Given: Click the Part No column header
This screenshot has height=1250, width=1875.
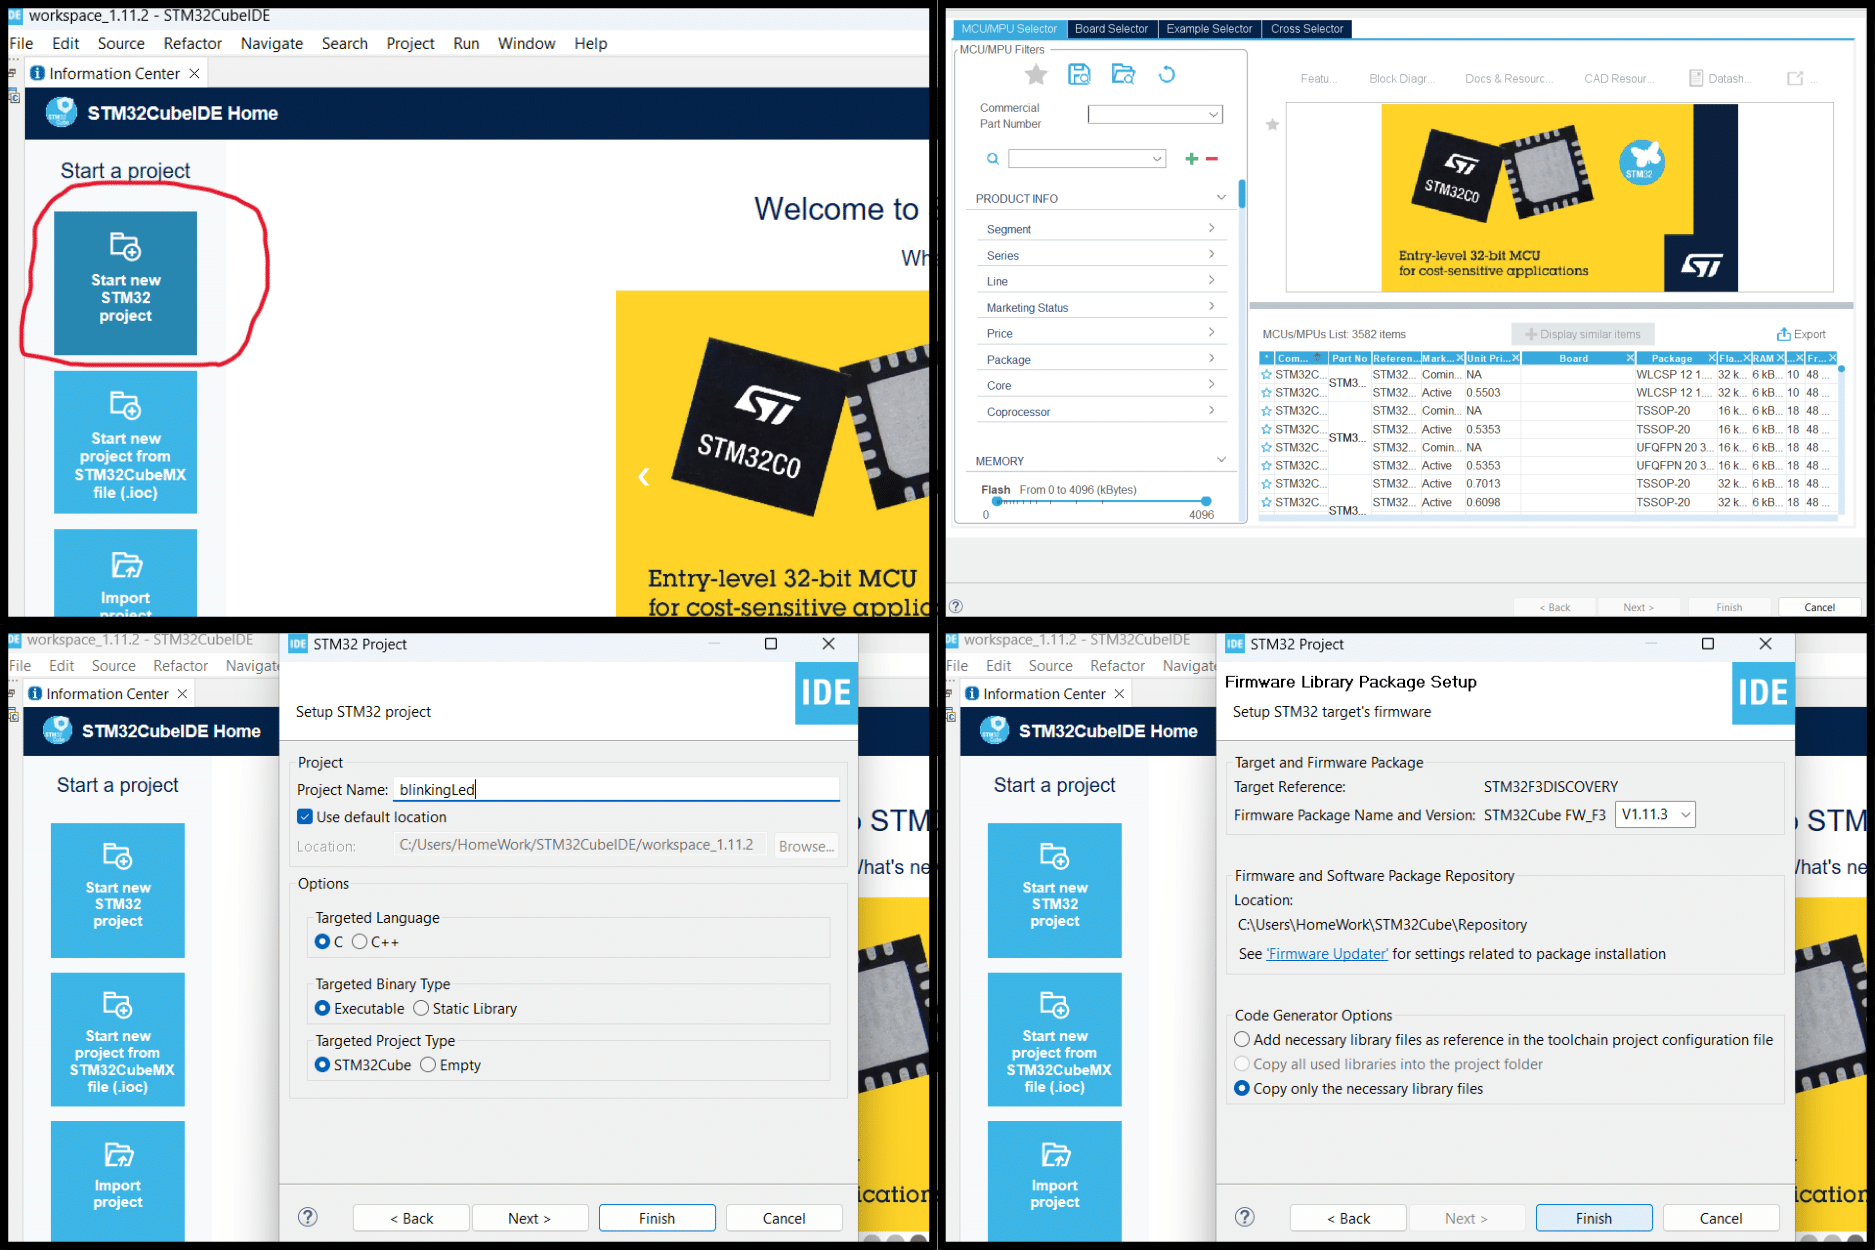Looking at the screenshot, I should pyautogui.click(x=1349, y=358).
